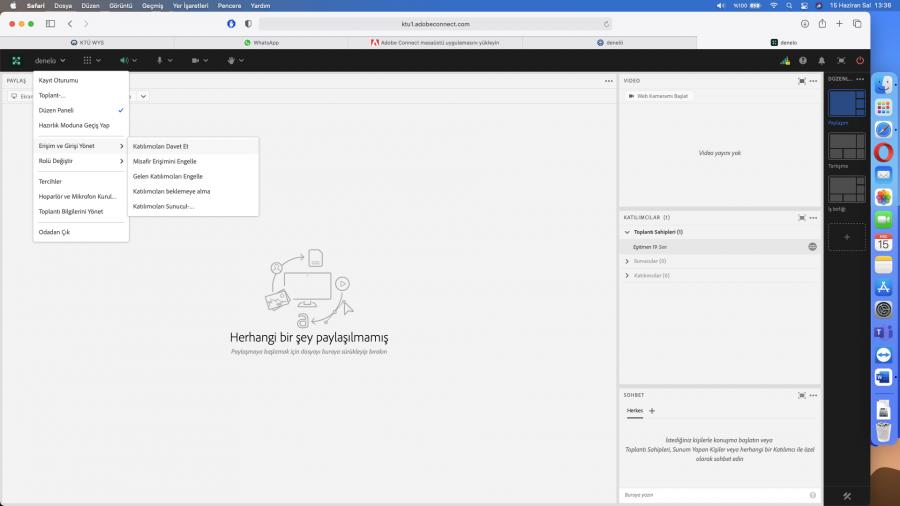Toggle the webcam icon in top bar

(195, 60)
